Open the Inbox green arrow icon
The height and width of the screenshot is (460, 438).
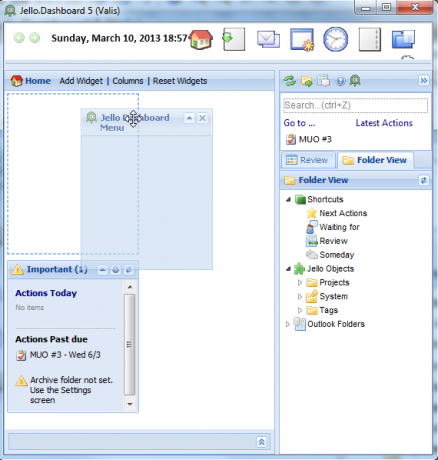coord(234,39)
